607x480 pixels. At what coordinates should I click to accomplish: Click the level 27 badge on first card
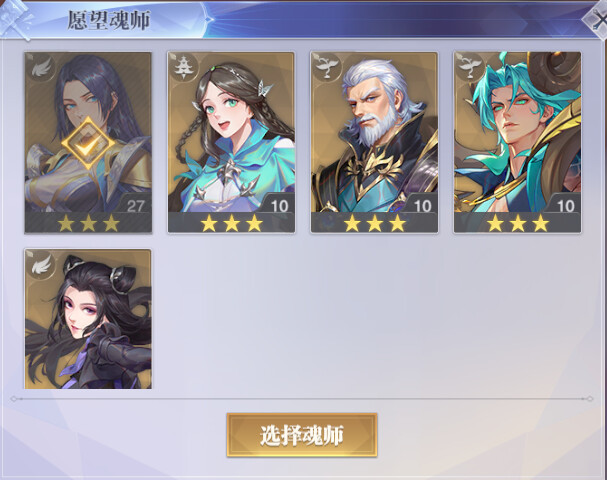[x=135, y=205]
